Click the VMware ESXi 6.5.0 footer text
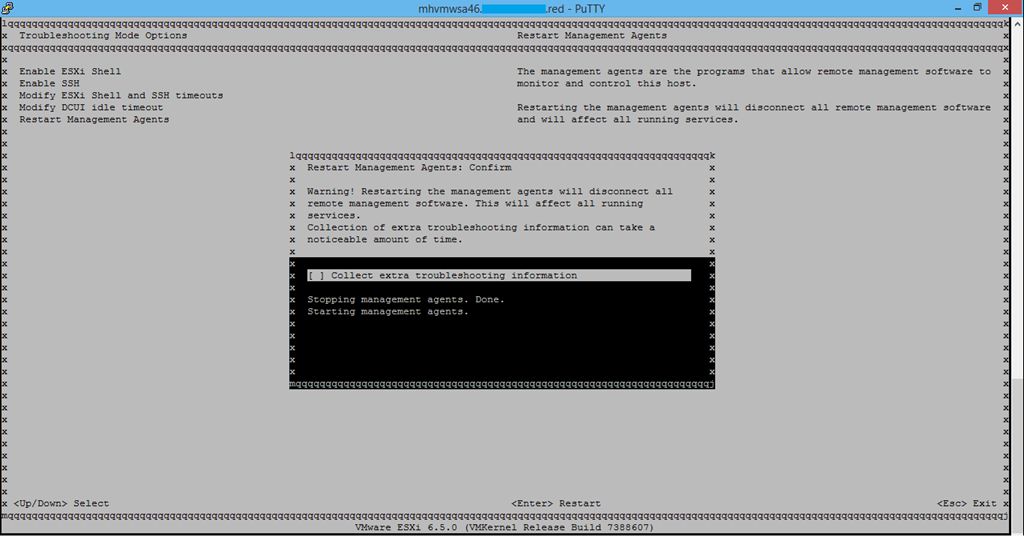The width and height of the screenshot is (1024, 543). click(504, 526)
